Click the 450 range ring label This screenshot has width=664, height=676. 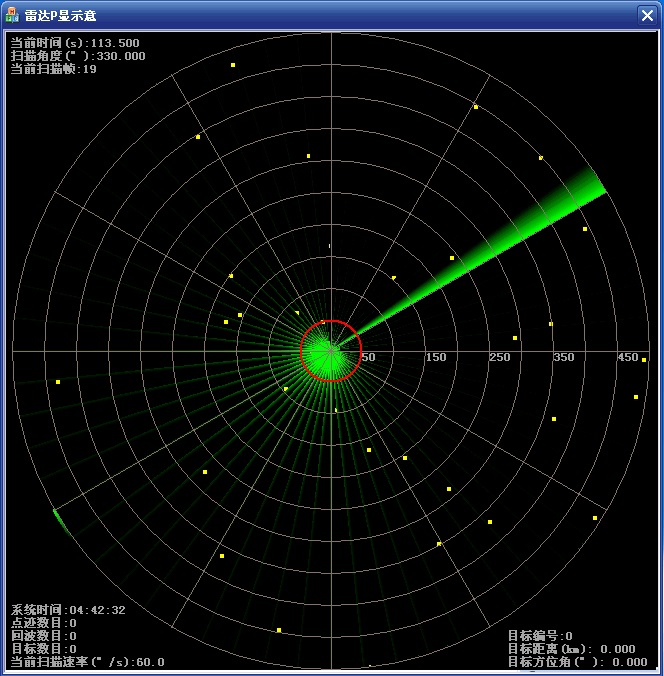coord(627,357)
